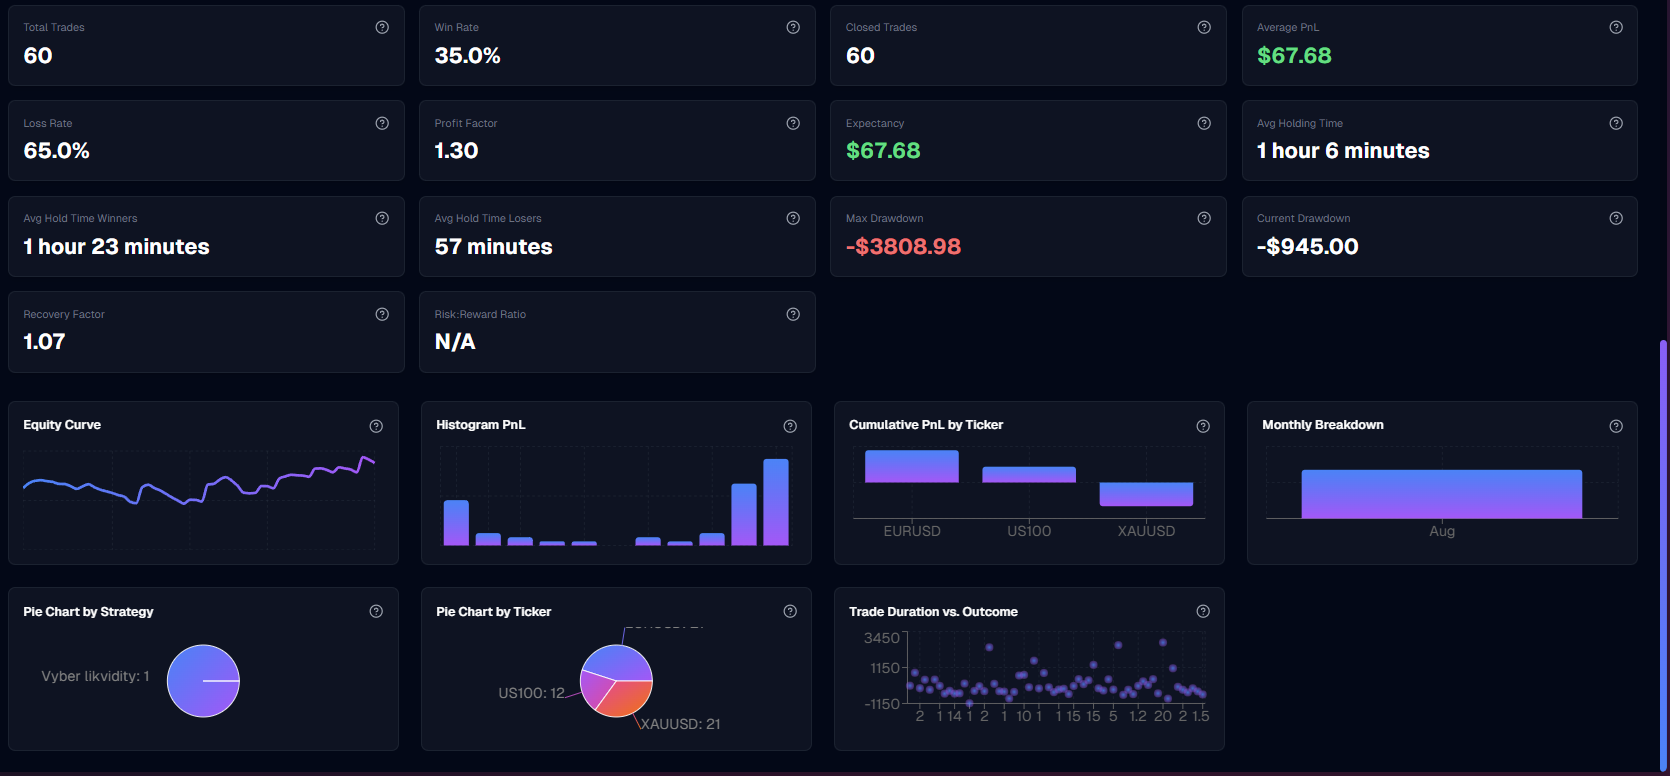This screenshot has height=776, width=1670.
Task: Click the Histogram PnL info icon
Action: point(790,426)
